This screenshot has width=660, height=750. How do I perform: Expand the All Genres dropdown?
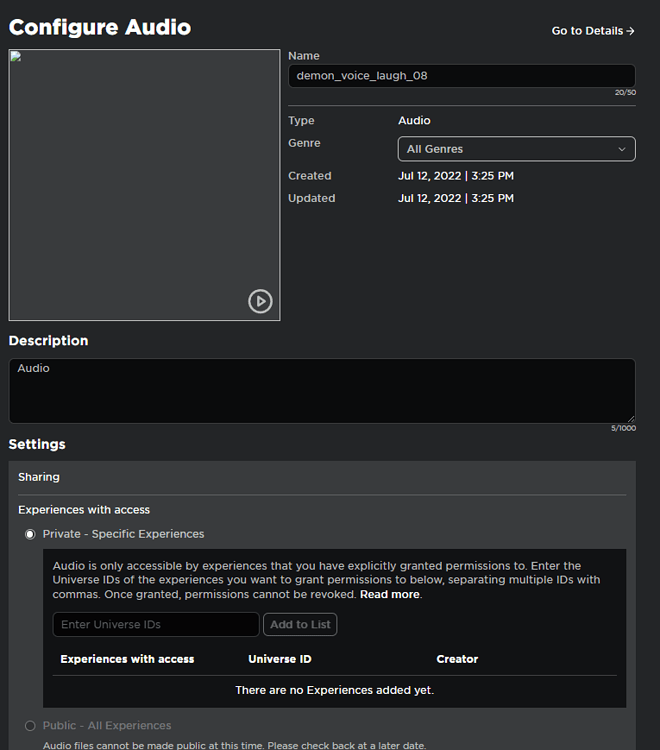tap(517, 149)
